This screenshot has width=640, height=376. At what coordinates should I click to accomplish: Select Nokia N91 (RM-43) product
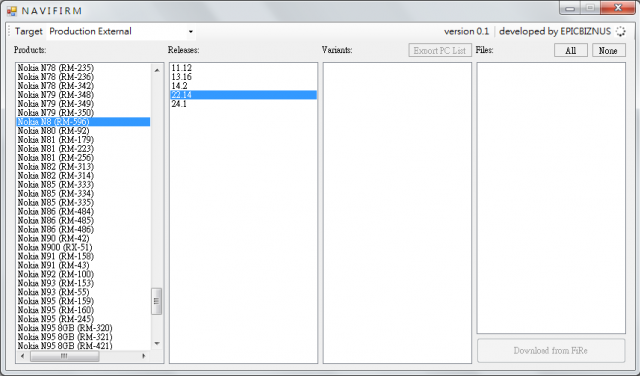coord(83,265)
